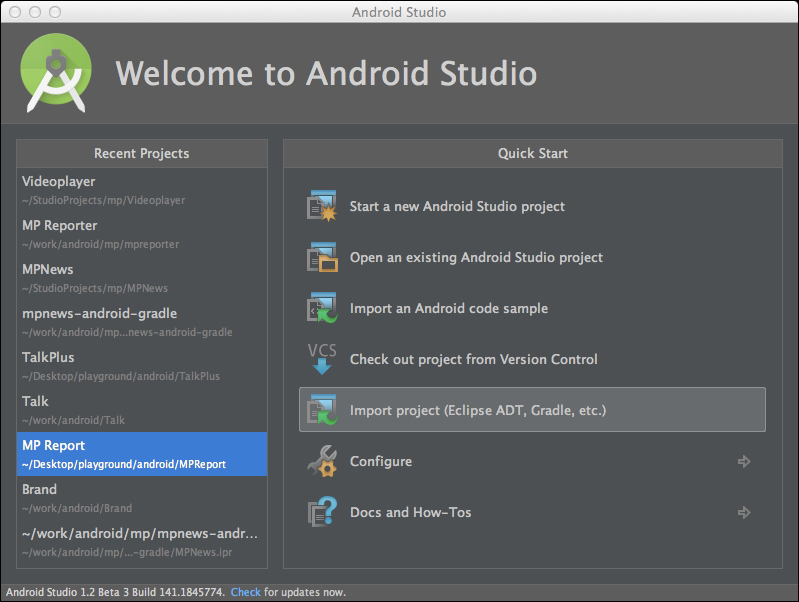Click the Recent Projects panel header

(142, 153)
